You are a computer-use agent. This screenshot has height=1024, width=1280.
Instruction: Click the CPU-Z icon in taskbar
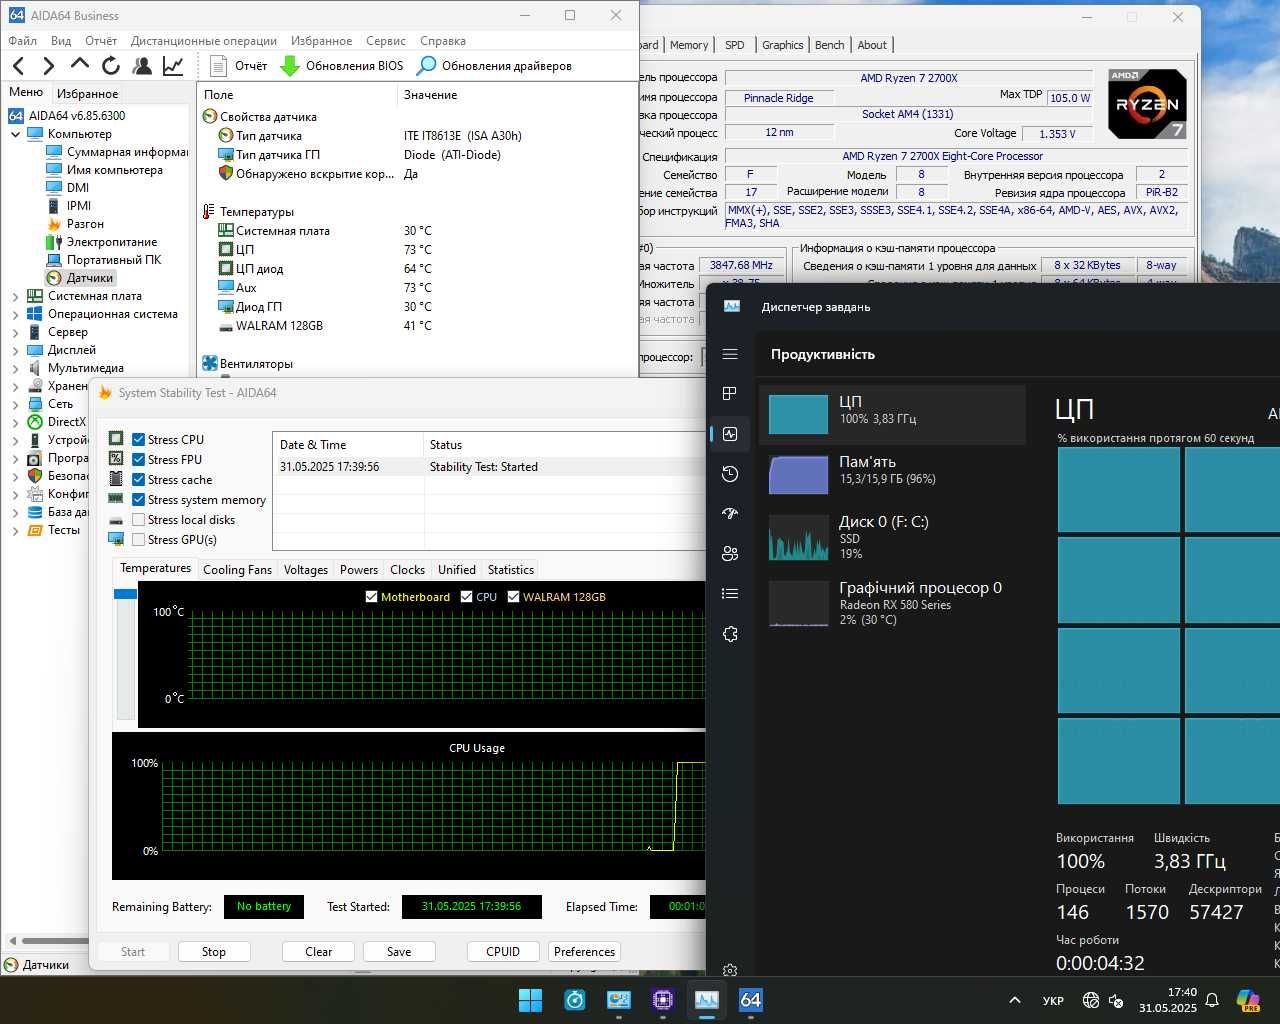click(x=662, y=1000)
